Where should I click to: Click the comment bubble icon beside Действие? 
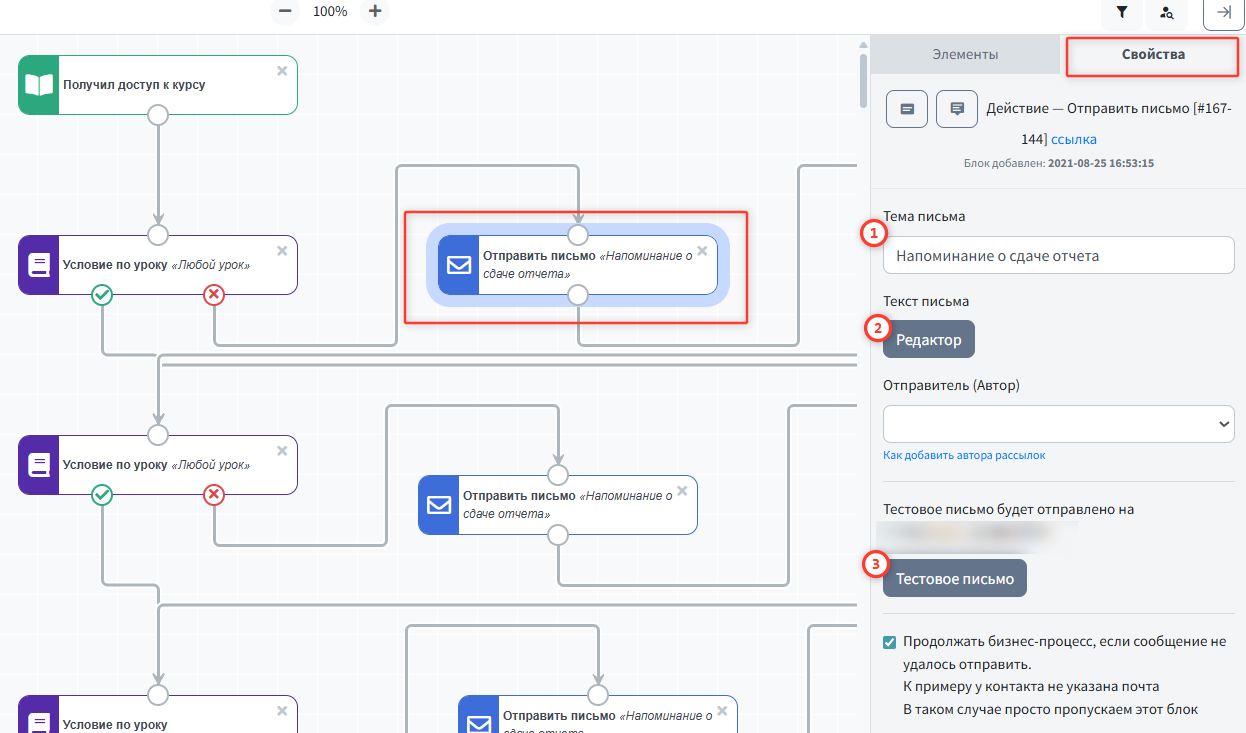[x=957, y=109]
